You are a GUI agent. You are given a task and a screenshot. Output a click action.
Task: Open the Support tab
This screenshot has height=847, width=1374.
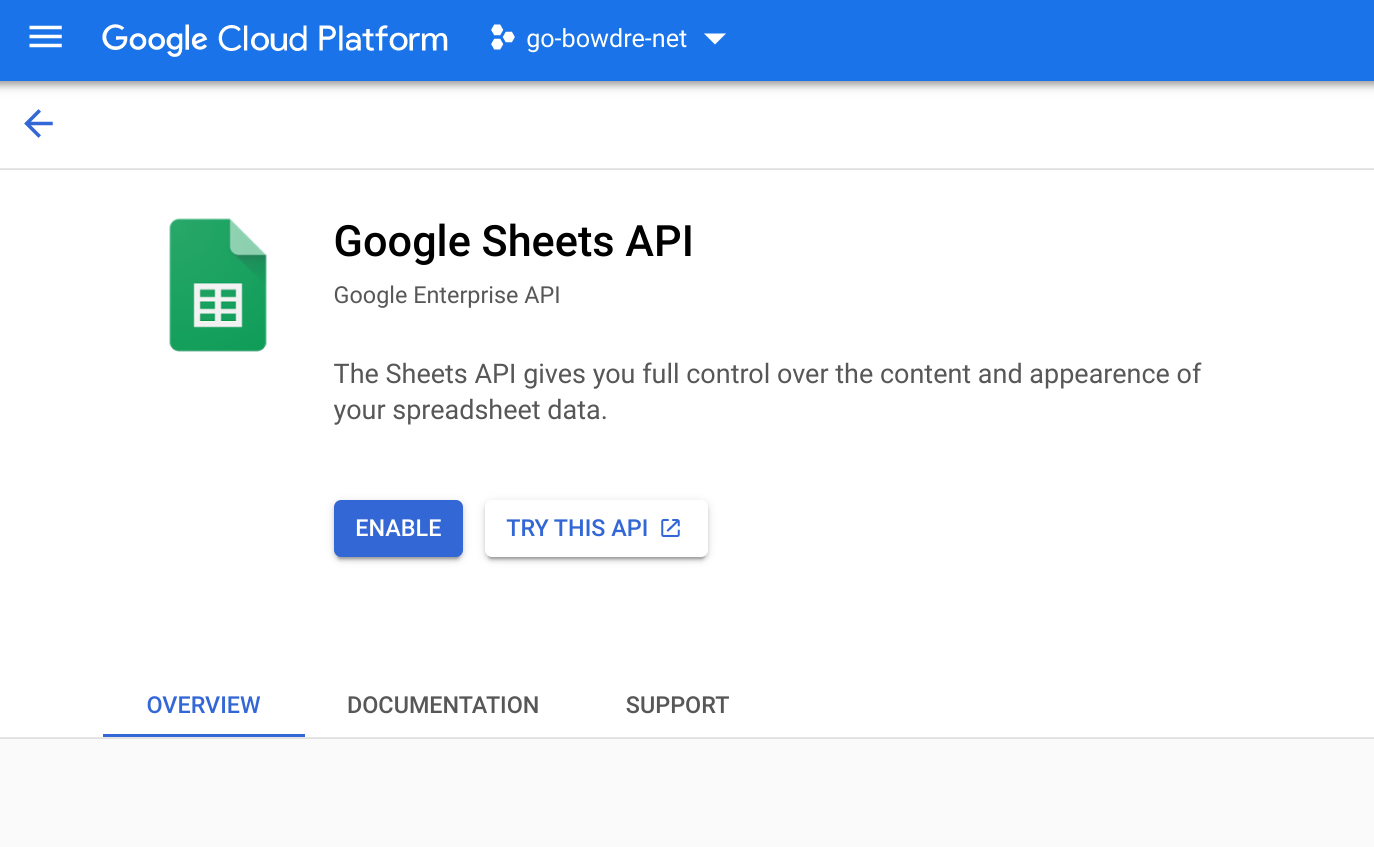tap(677, 705)
